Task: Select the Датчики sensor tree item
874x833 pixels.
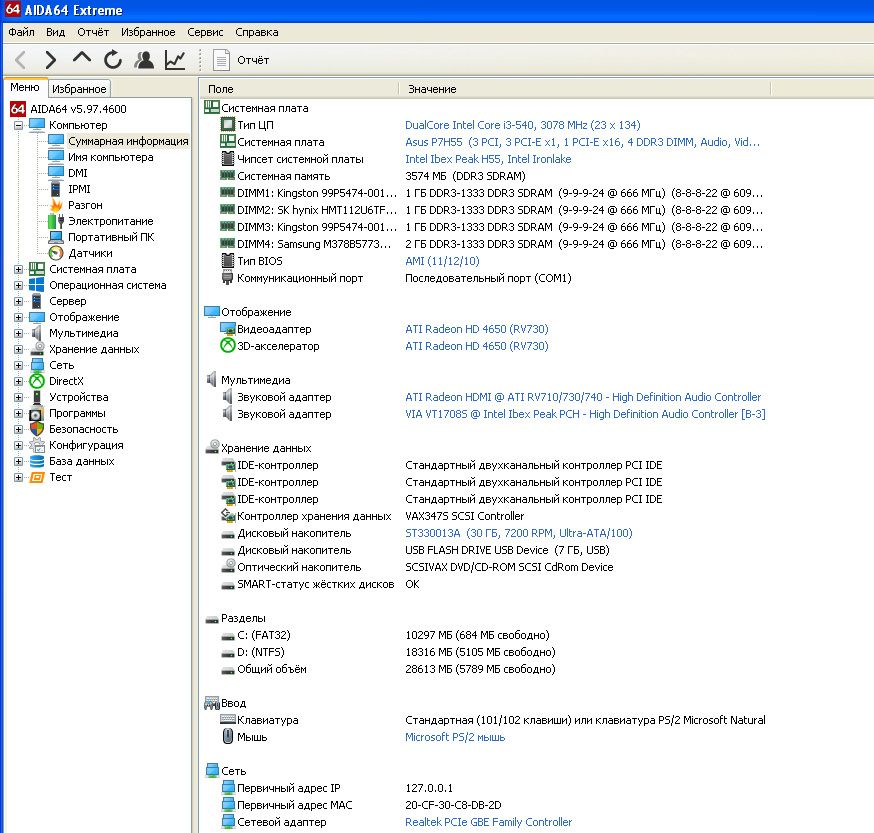Action: (x=90, y=253)
